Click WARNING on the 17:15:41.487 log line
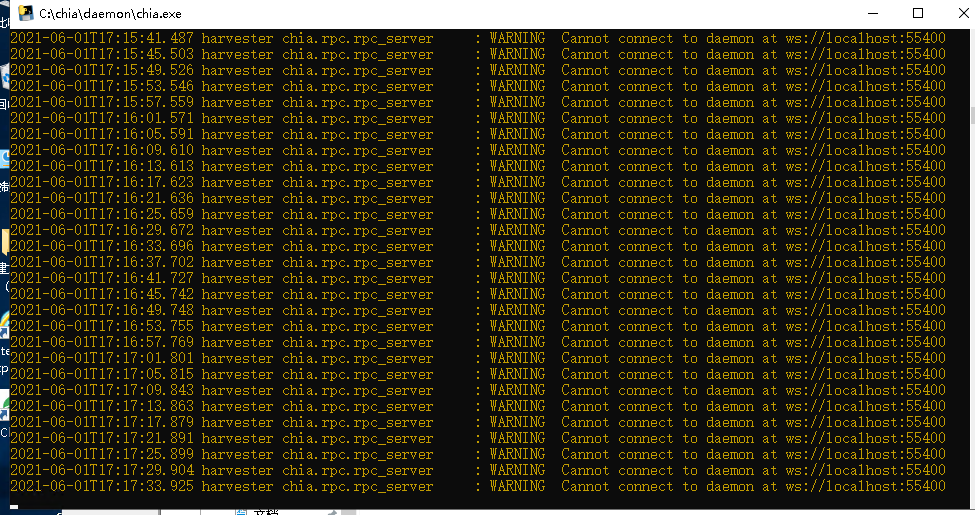Screen dimensions: 975x515 [517, 39]
